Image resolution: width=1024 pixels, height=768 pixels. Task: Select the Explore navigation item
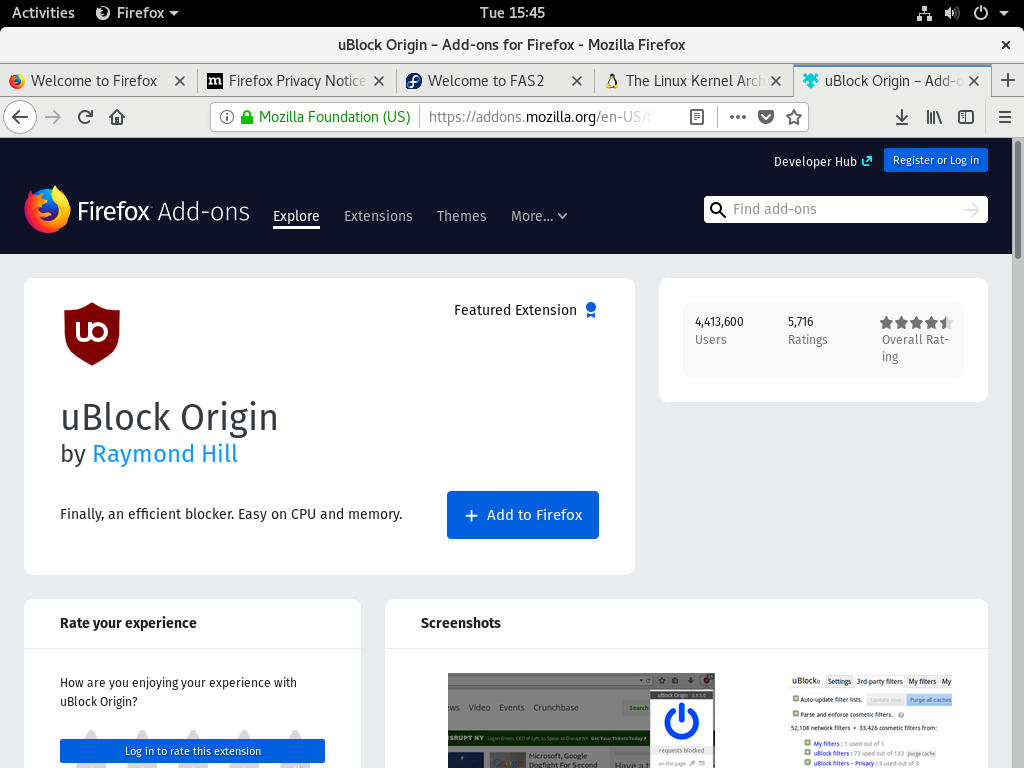[296, 216]
